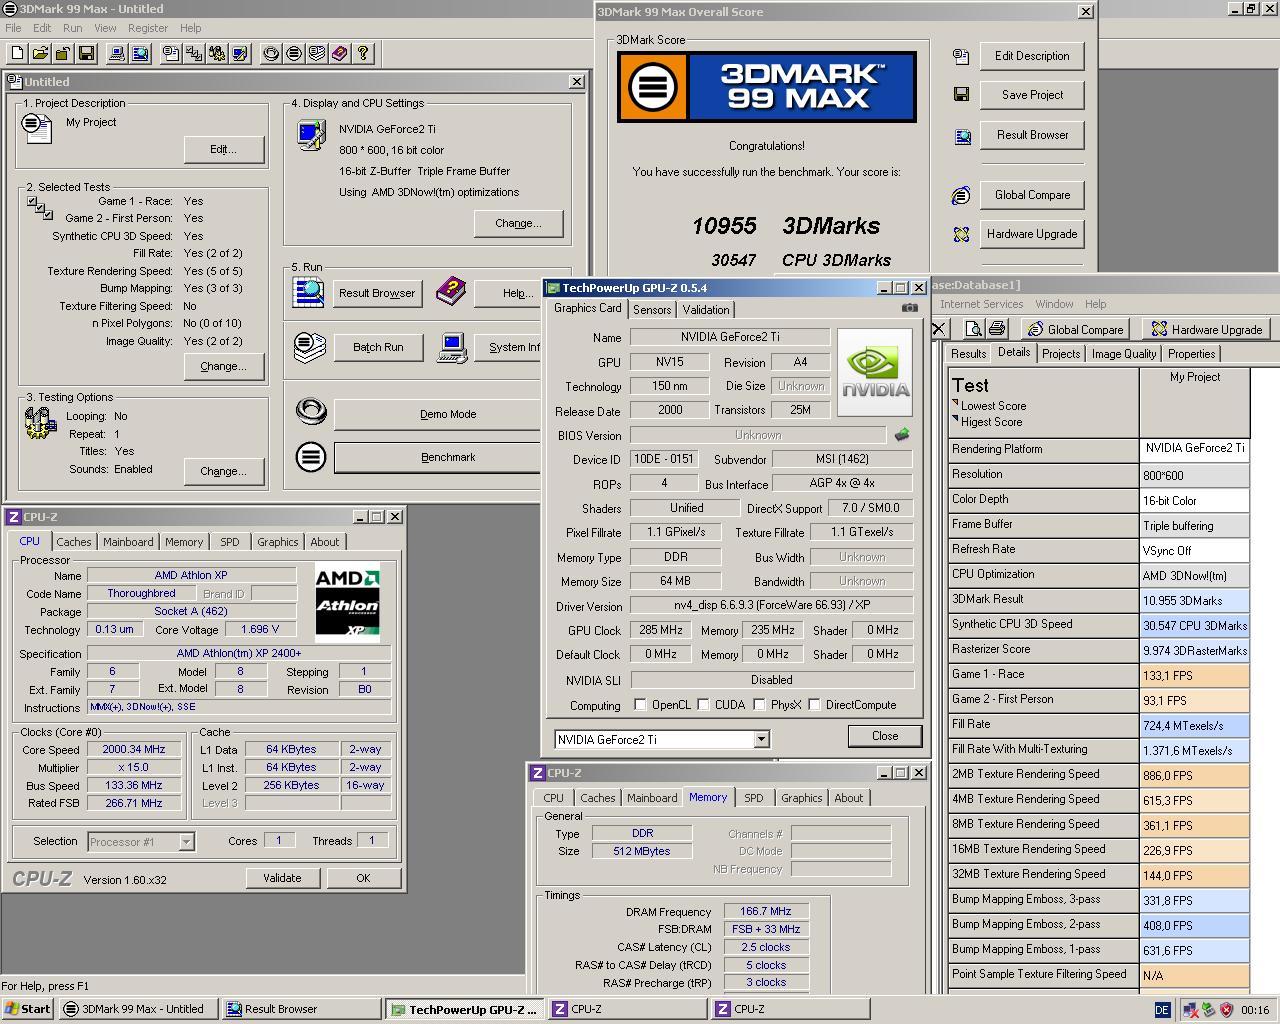Click the purple help book toolbar icon
This screenshot has width=1280, height=1024.
pos(340,53)
